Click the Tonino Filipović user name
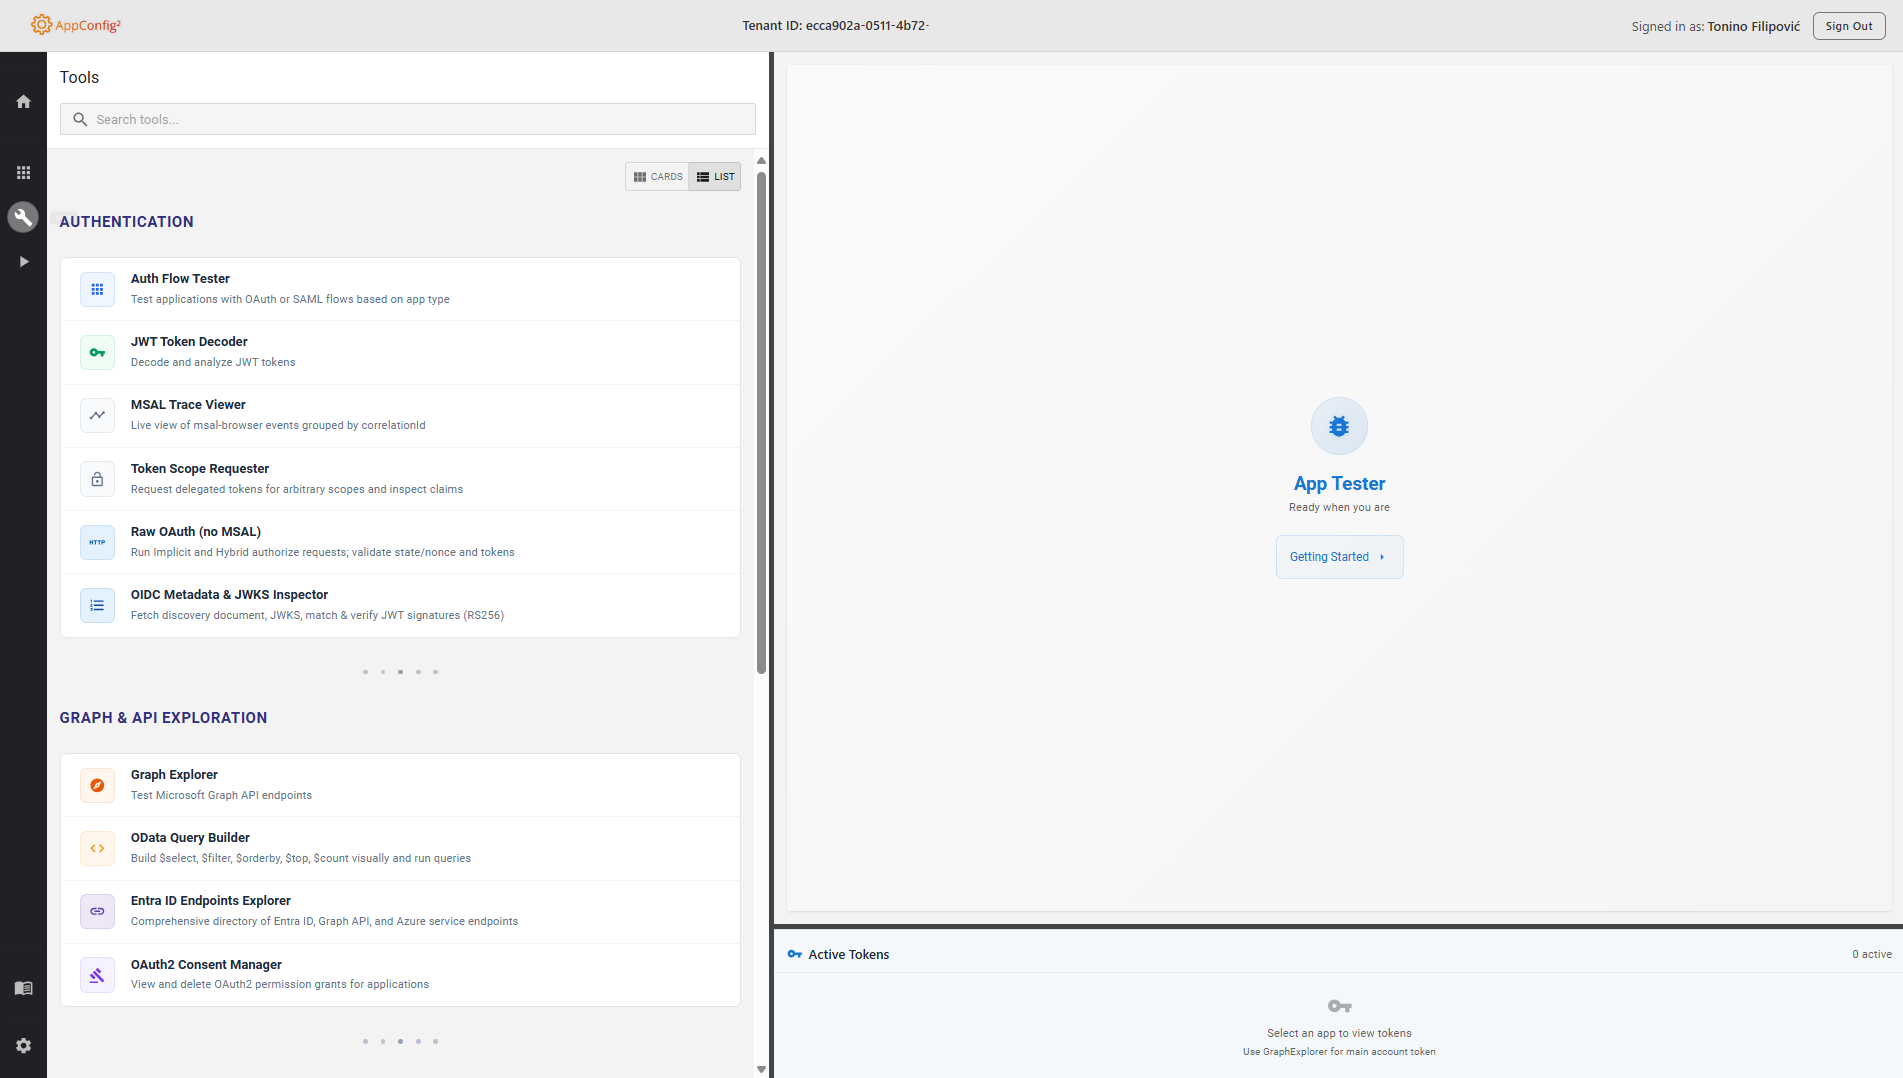The width and height of the screenshot is (1903, 1078). point(1753,26)
